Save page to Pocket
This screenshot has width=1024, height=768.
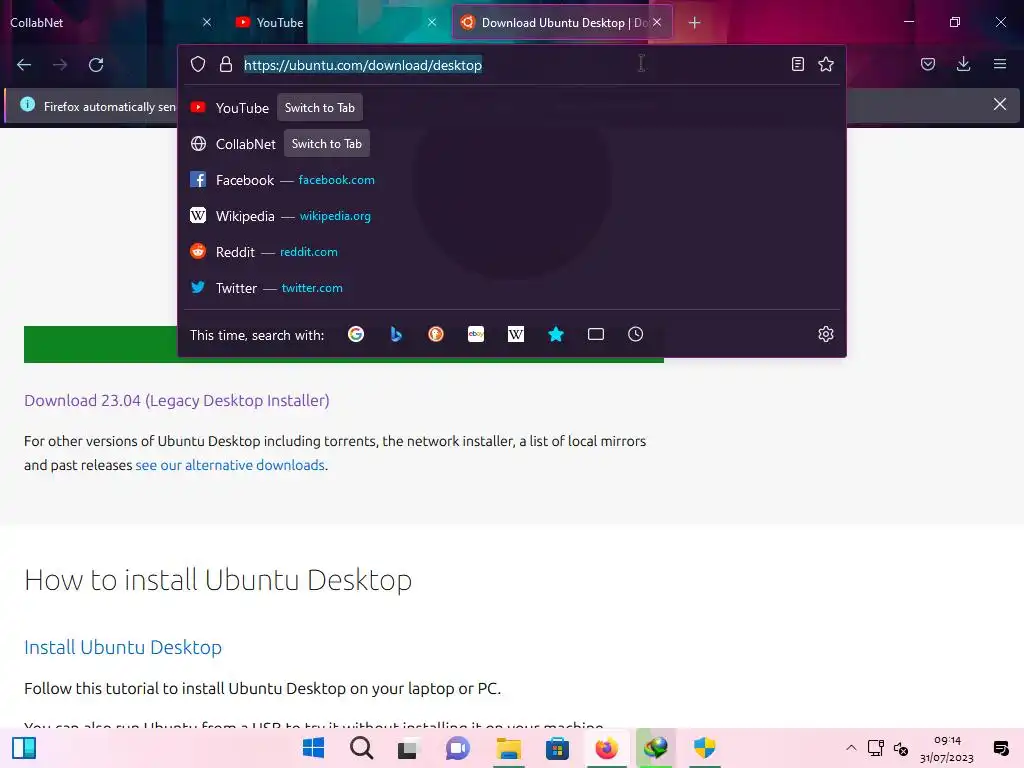[928, 64]
